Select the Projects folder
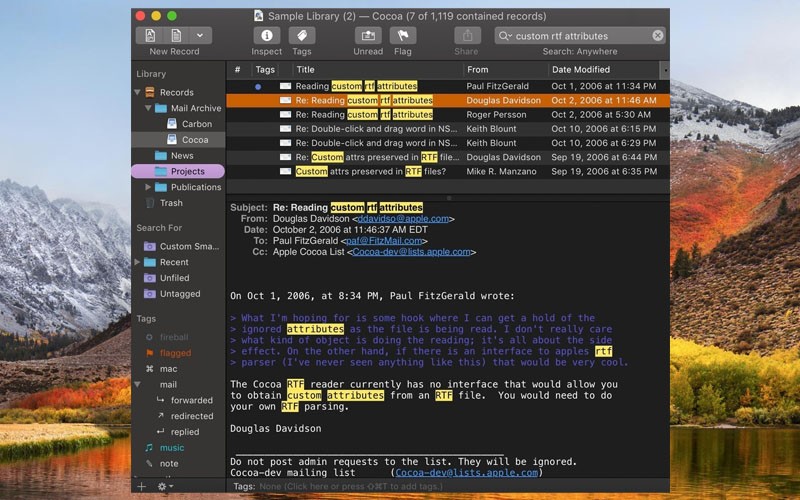The image size is (800, 500). [x=178, y=171]
